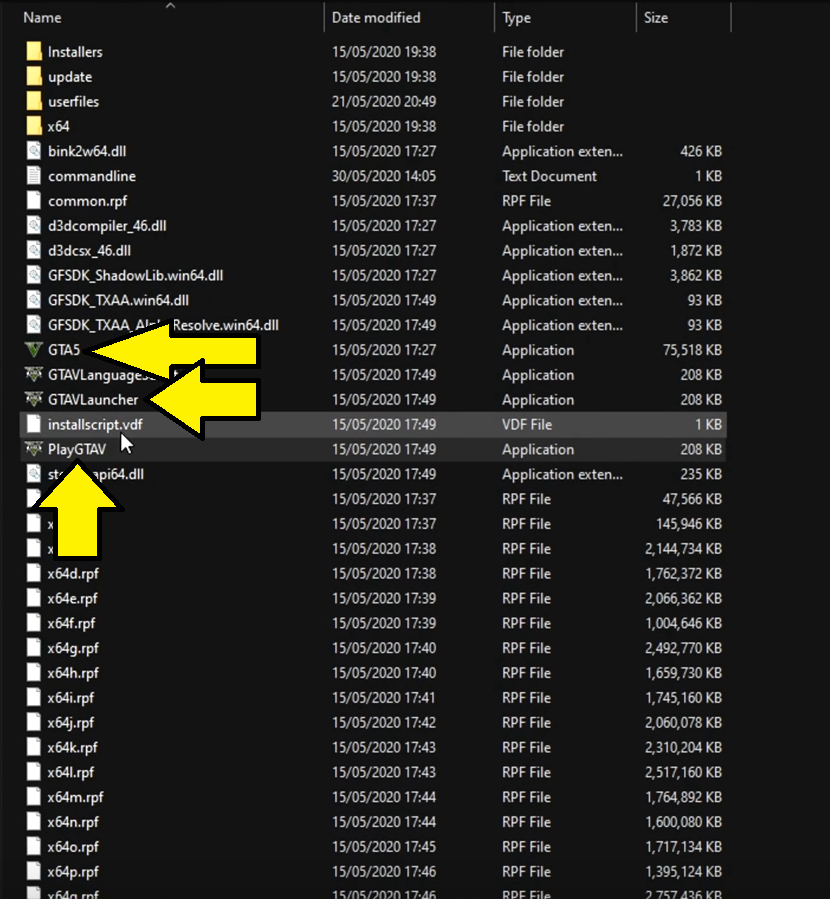Click the GTAVLauncher application icon

34,399
